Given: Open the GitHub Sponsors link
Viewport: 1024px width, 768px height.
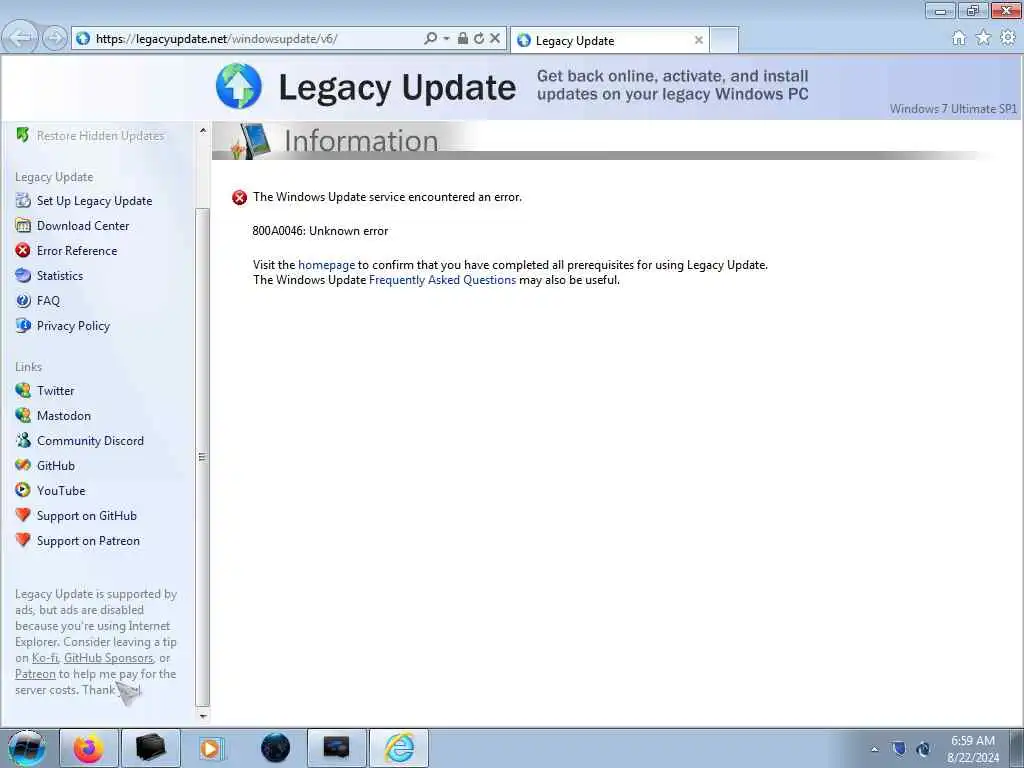Looking at the screenshot, I should [108, 658].
